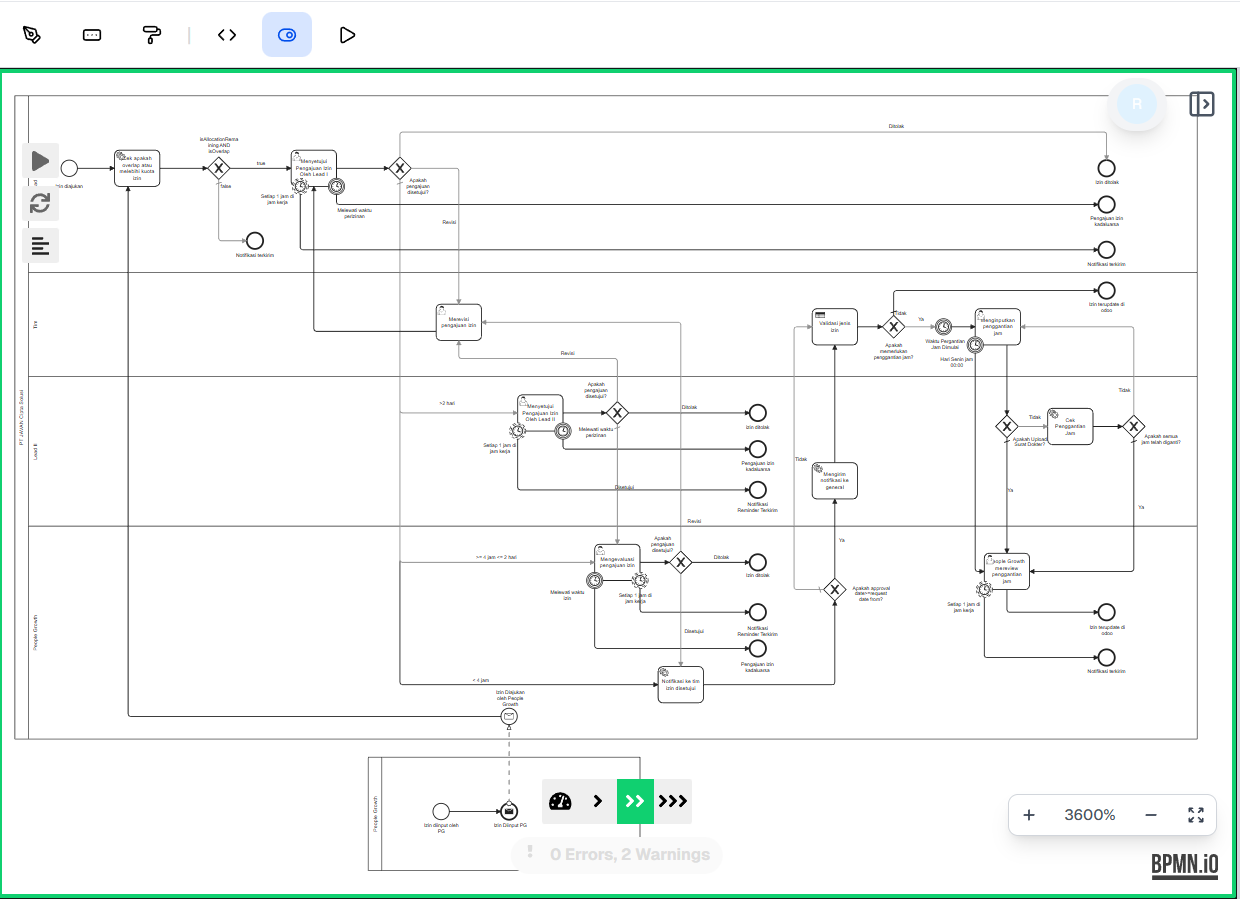Open the simulation log icon
This screenshot has width=1240, height=900.
coord(40,245)
